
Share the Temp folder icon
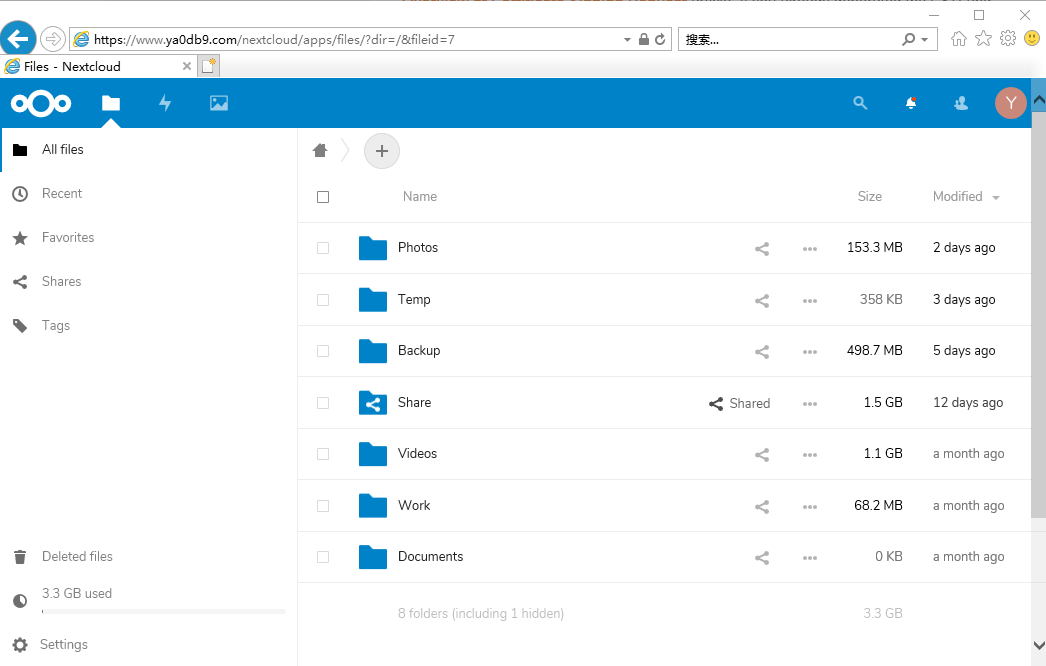point(762,301)
